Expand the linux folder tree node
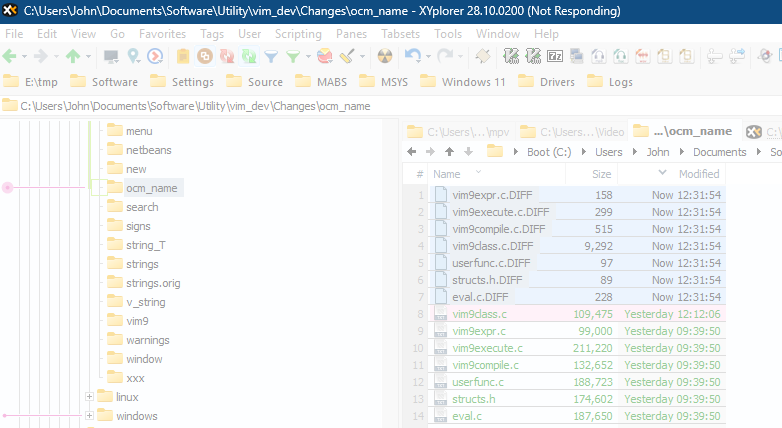 pyautogui.click(x=90, y=397)
